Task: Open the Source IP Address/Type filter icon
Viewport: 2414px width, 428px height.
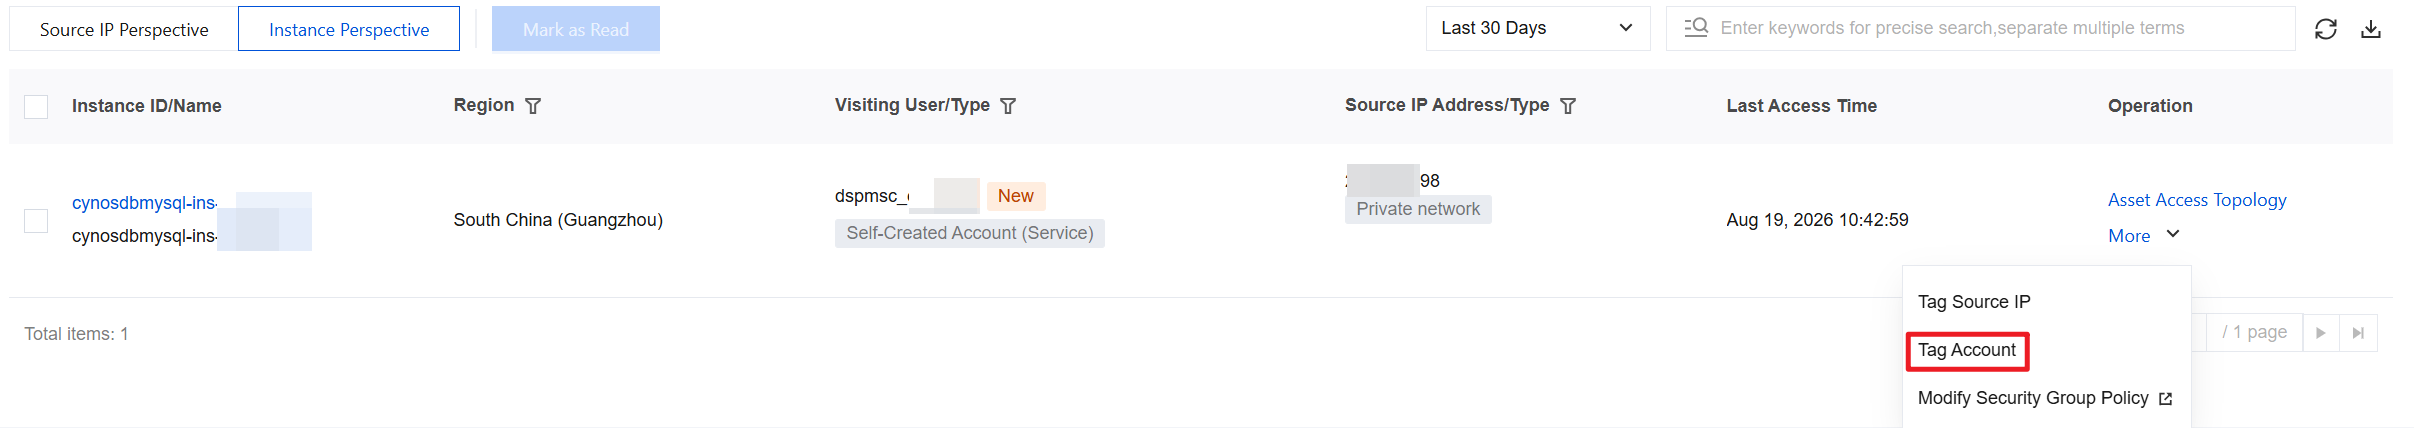Action: [1568, 106]
